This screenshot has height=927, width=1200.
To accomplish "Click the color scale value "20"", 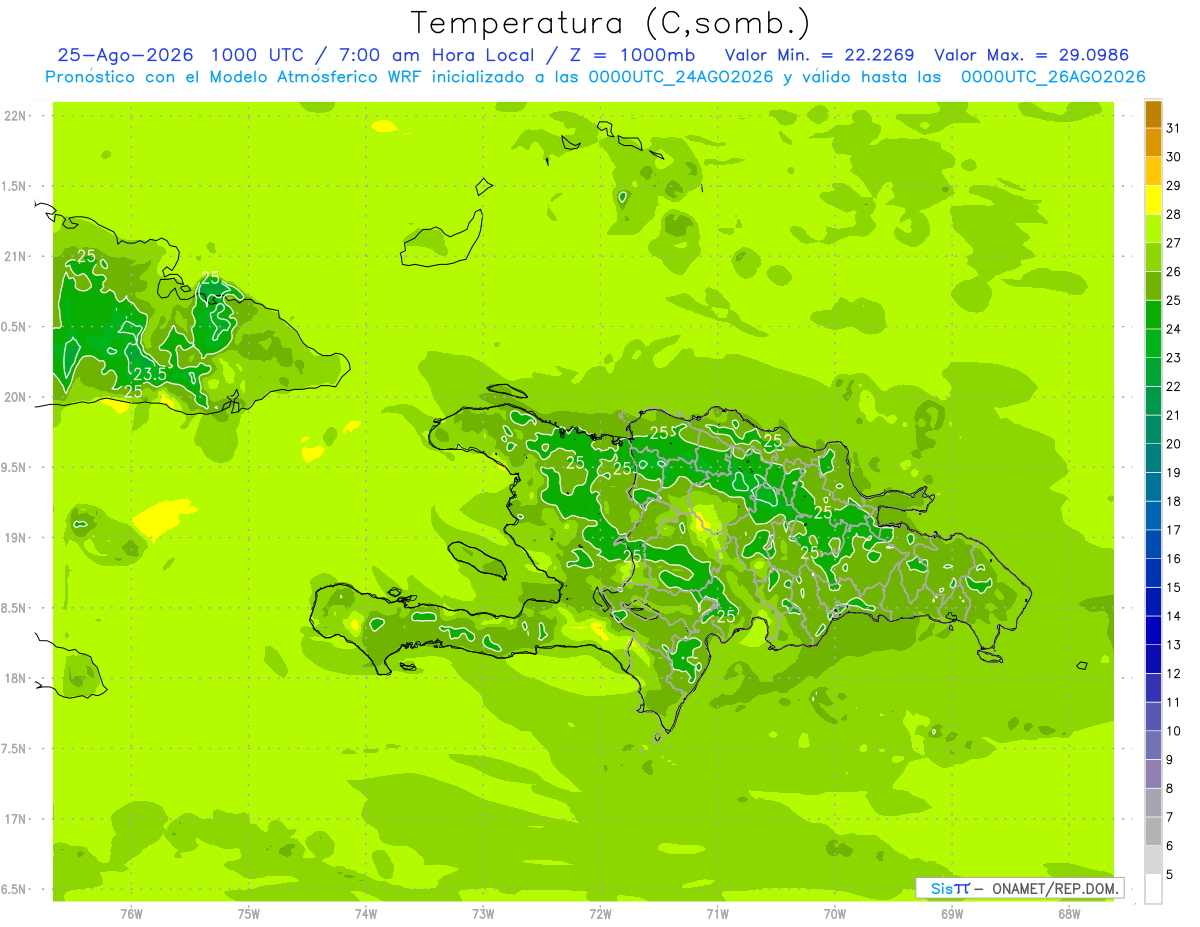I will 1174,444.
